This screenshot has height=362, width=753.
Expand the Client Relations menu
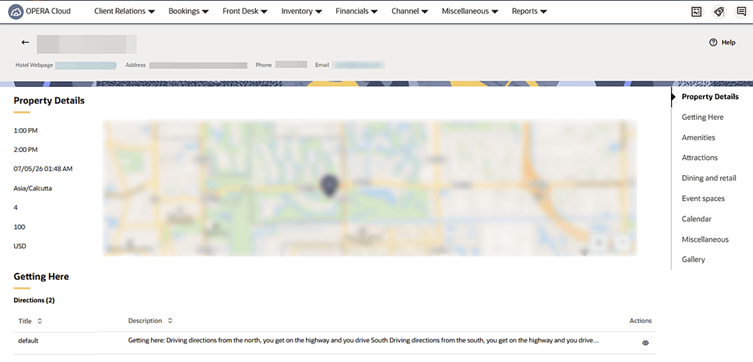point(124,11)
